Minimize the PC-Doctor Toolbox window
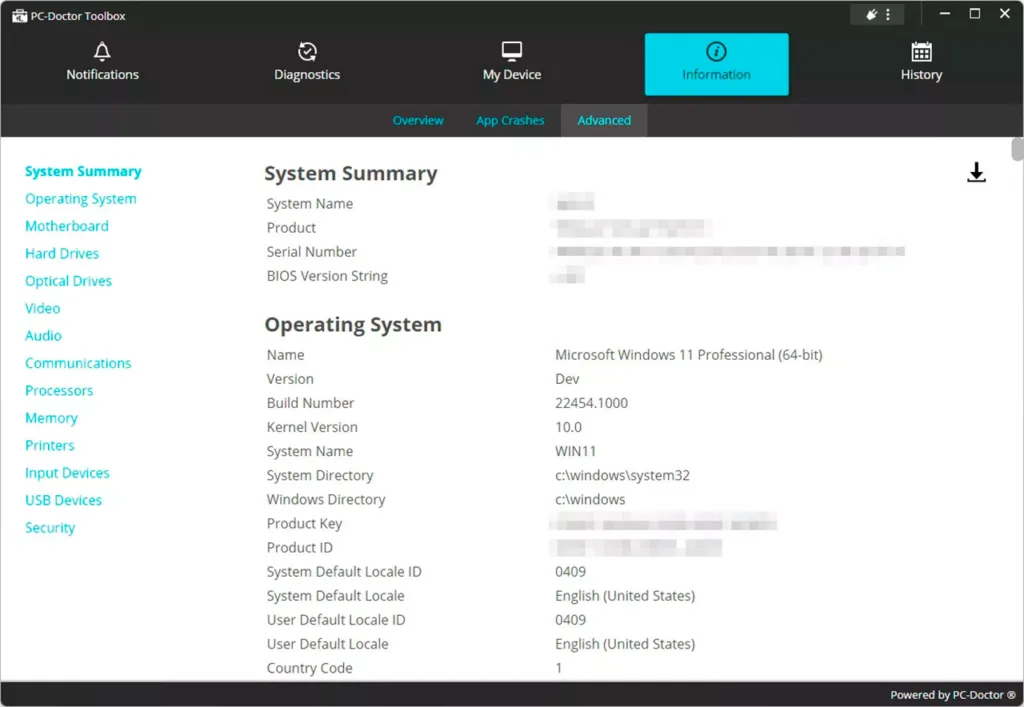 click(x=944, y=14)
